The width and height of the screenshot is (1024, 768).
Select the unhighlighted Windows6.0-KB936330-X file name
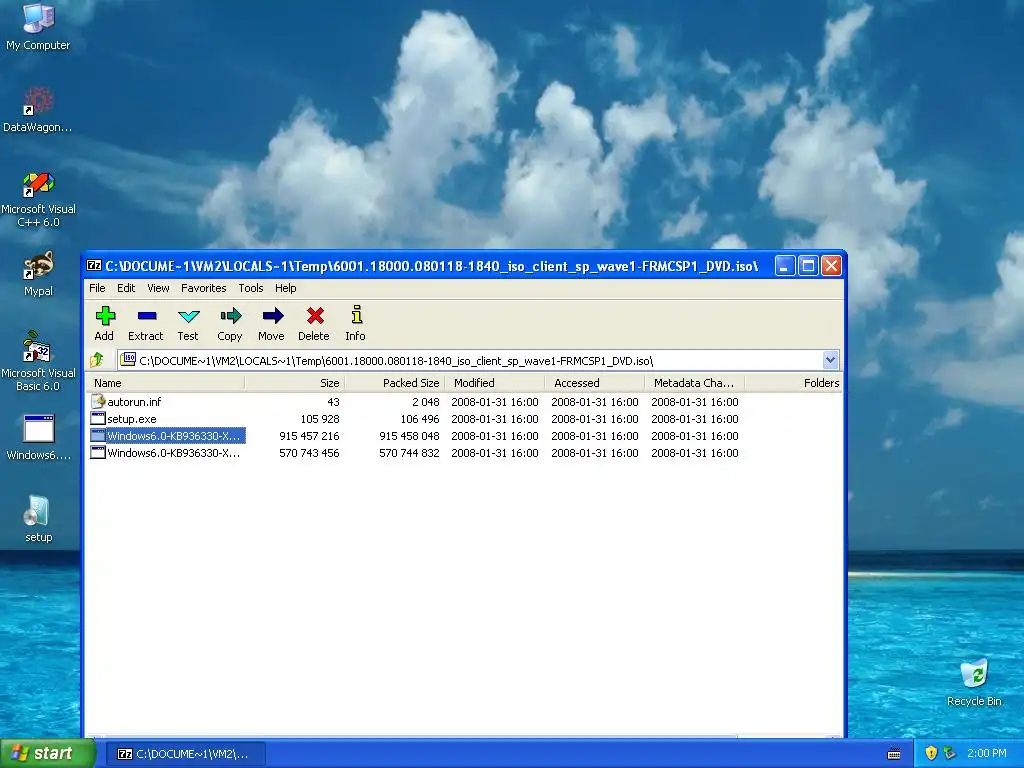(x=174, y=453)
